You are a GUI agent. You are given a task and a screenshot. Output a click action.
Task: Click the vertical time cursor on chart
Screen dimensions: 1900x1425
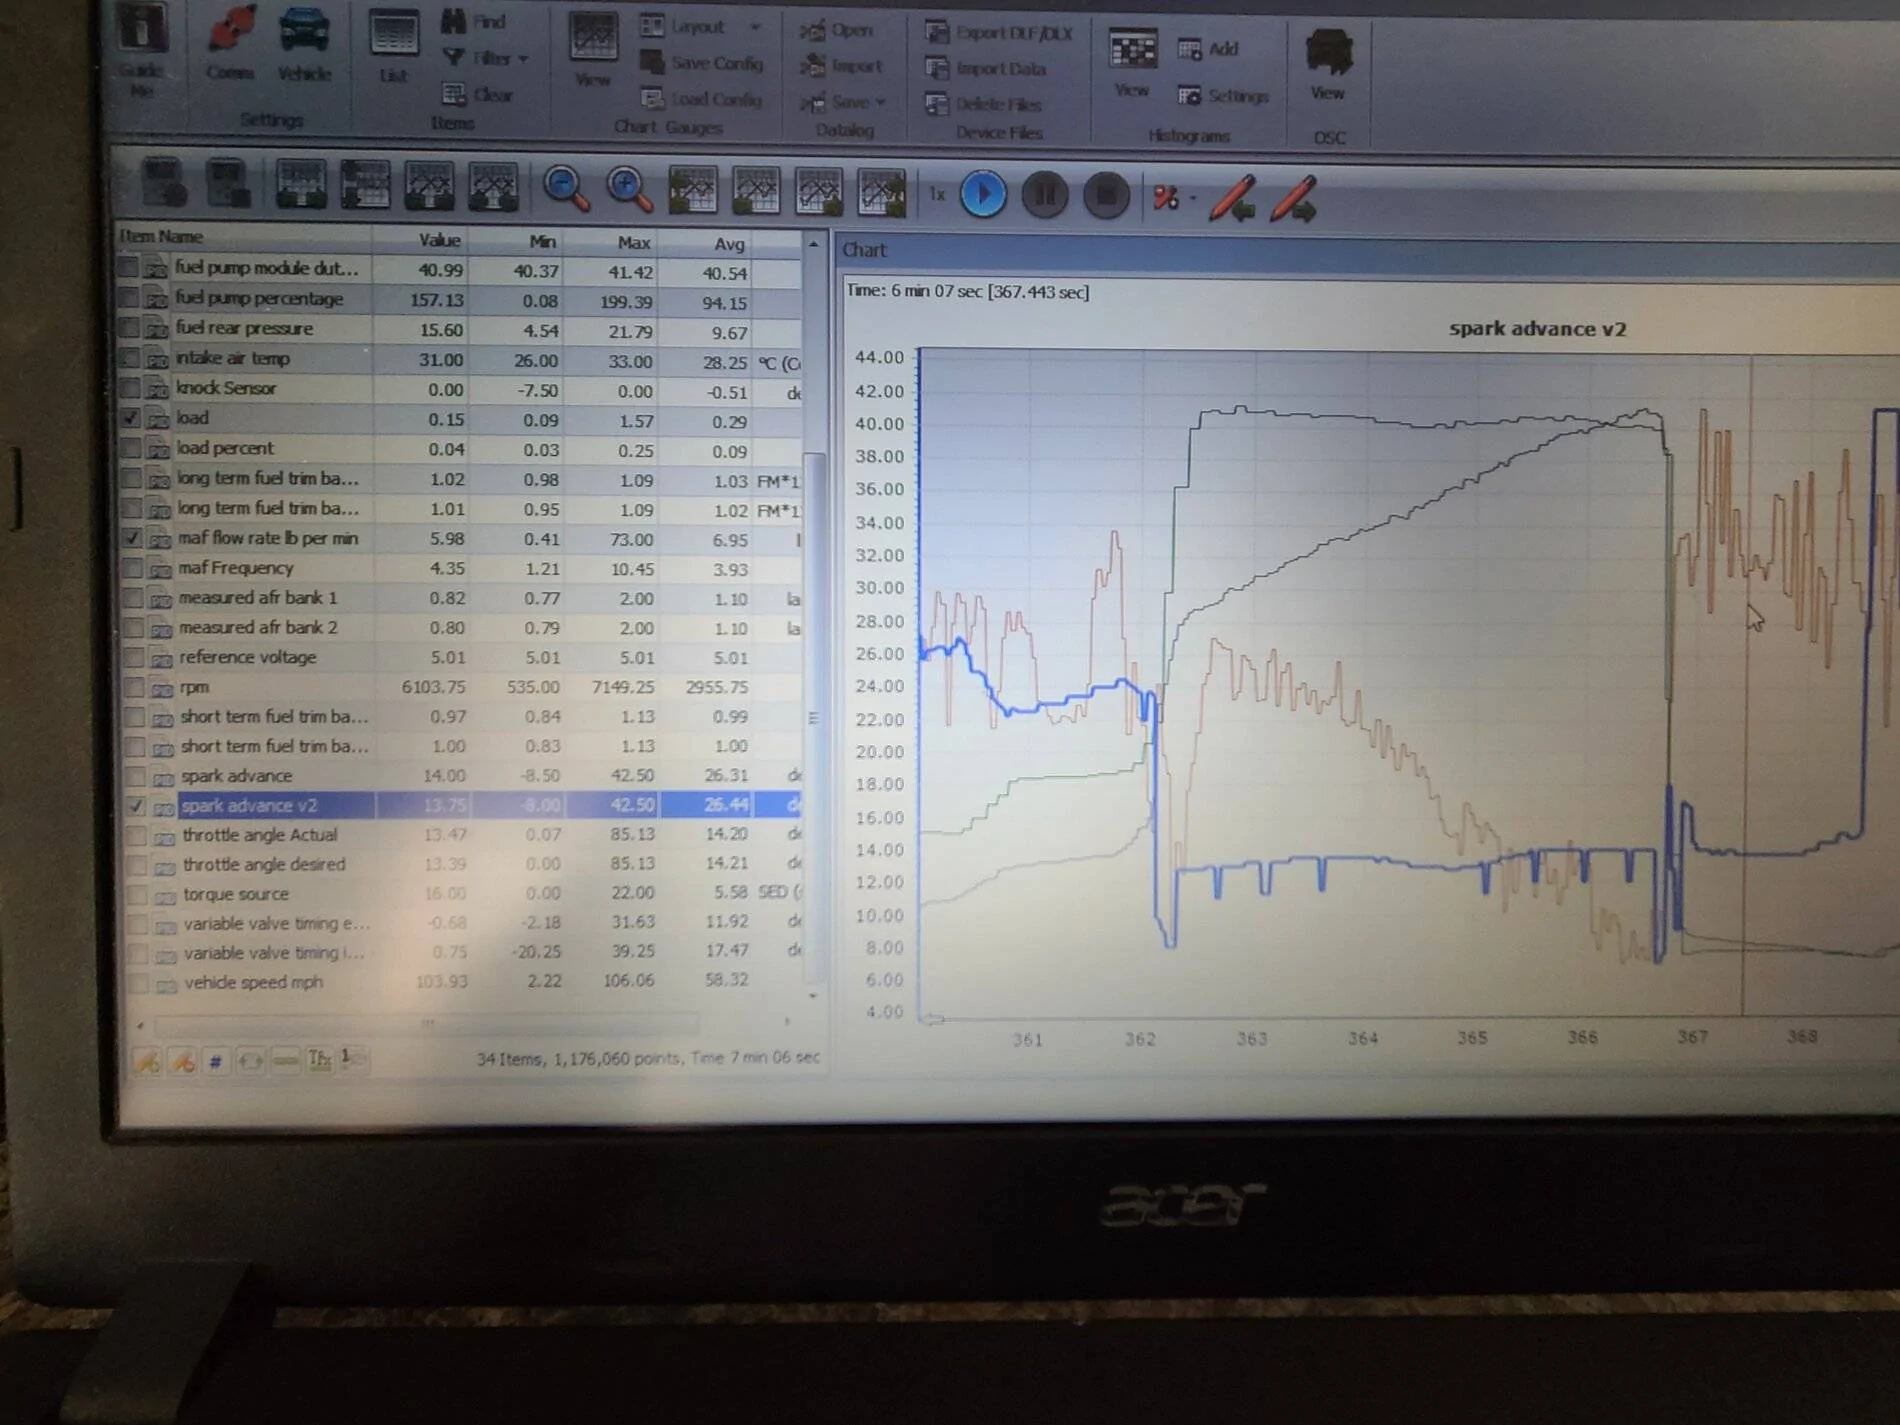pyautogui.click(x=1746, y=685)
